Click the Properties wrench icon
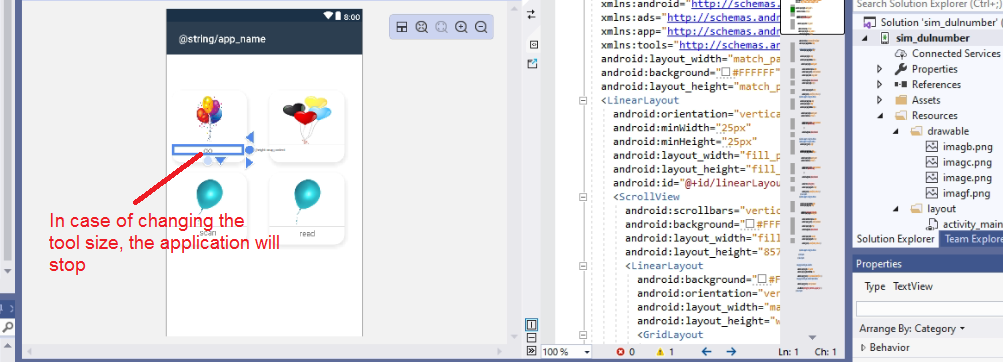The image size is (1003, 362). 901,68
